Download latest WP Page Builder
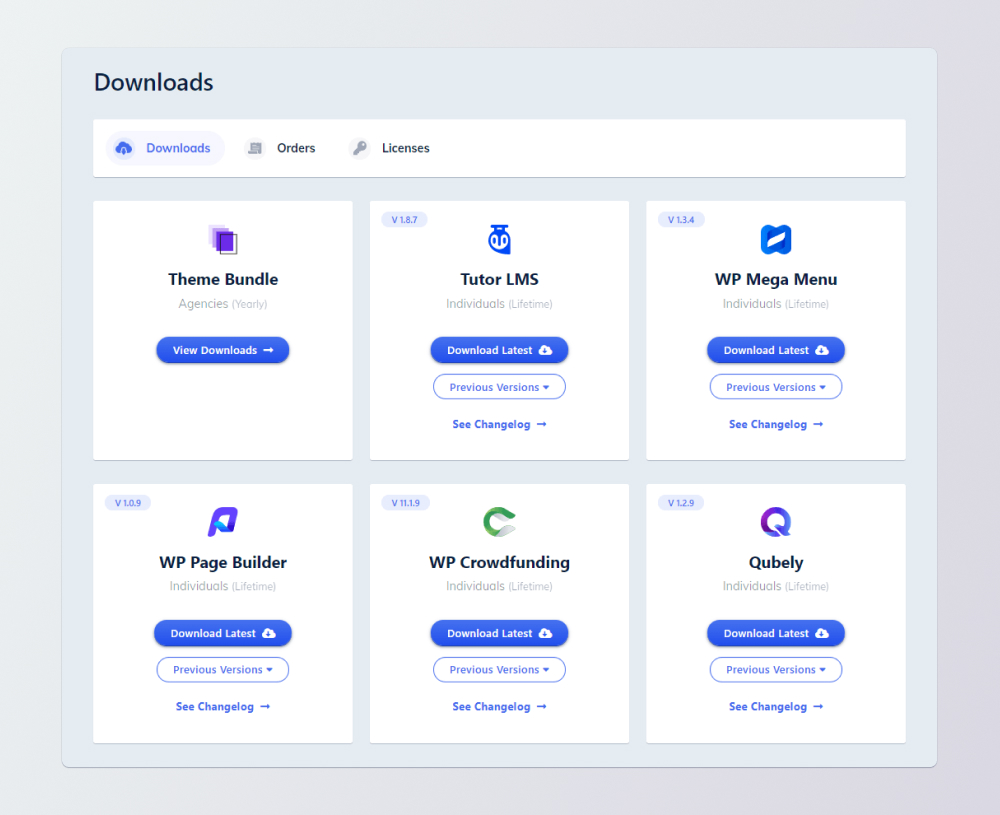The width and height of the screenshot is (1000, 815). 223,633
